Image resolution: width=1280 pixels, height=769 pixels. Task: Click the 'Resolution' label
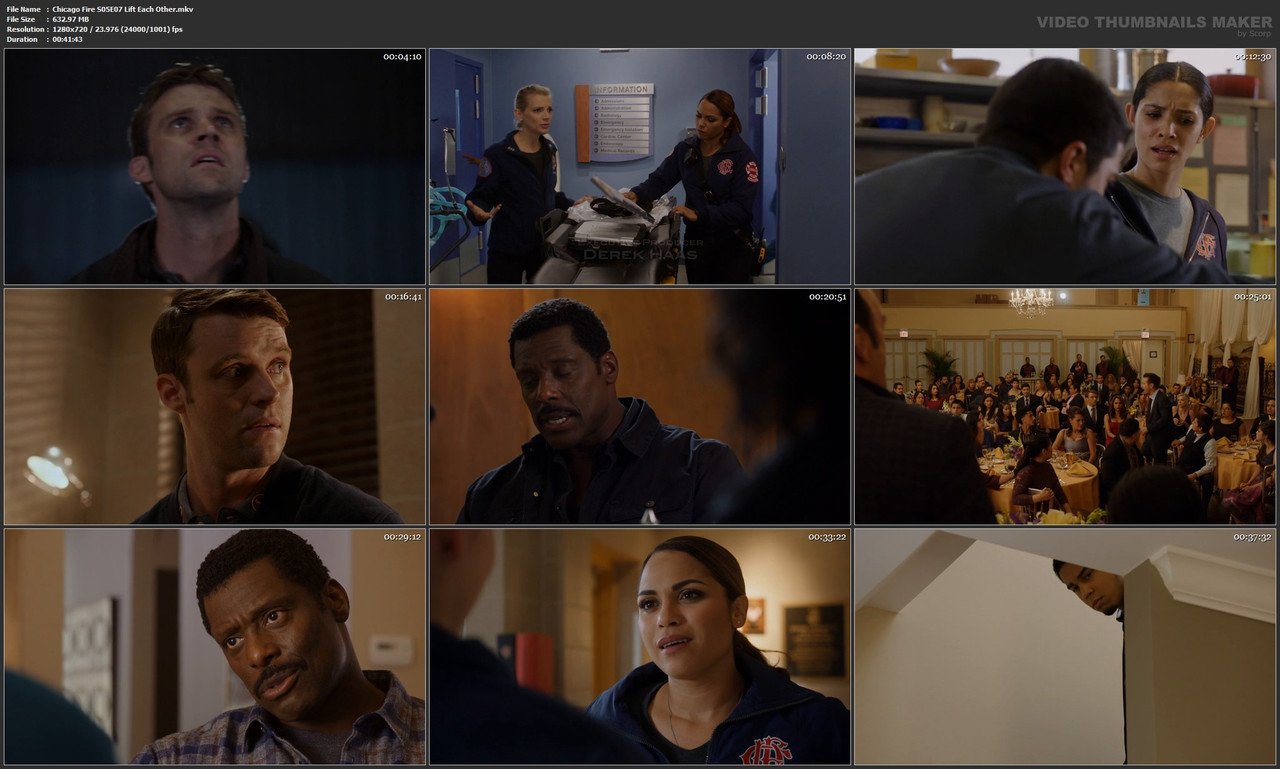point(24,29)
